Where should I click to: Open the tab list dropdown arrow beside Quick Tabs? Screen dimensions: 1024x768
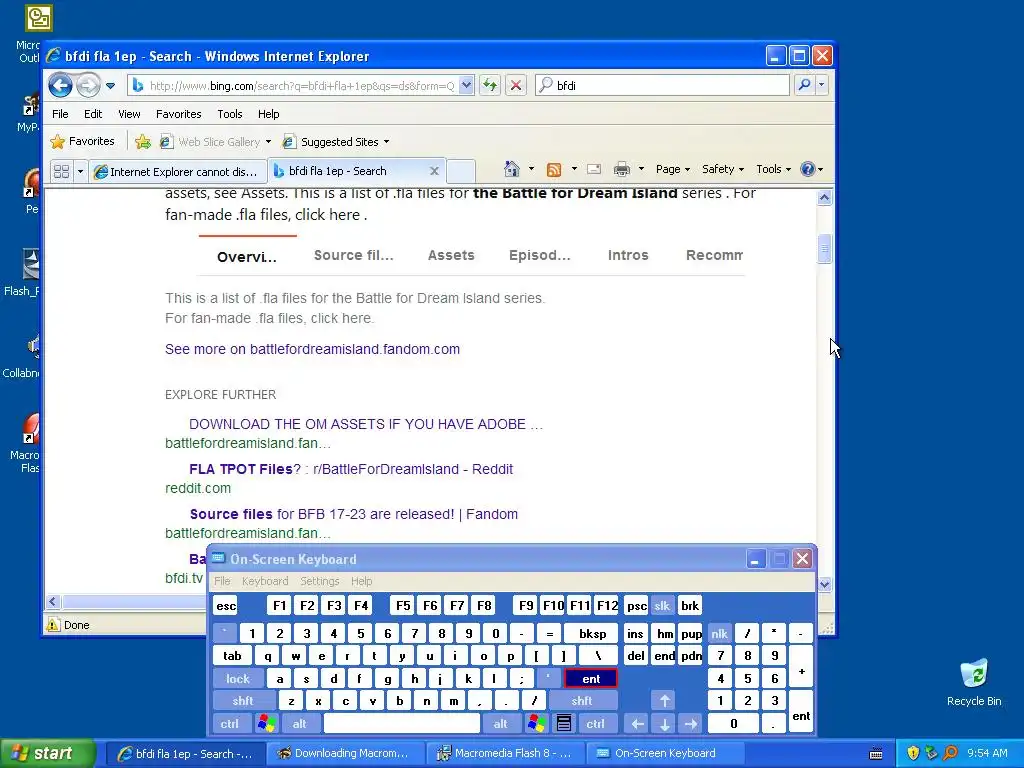pyautogui.click(x=80, y=172)
